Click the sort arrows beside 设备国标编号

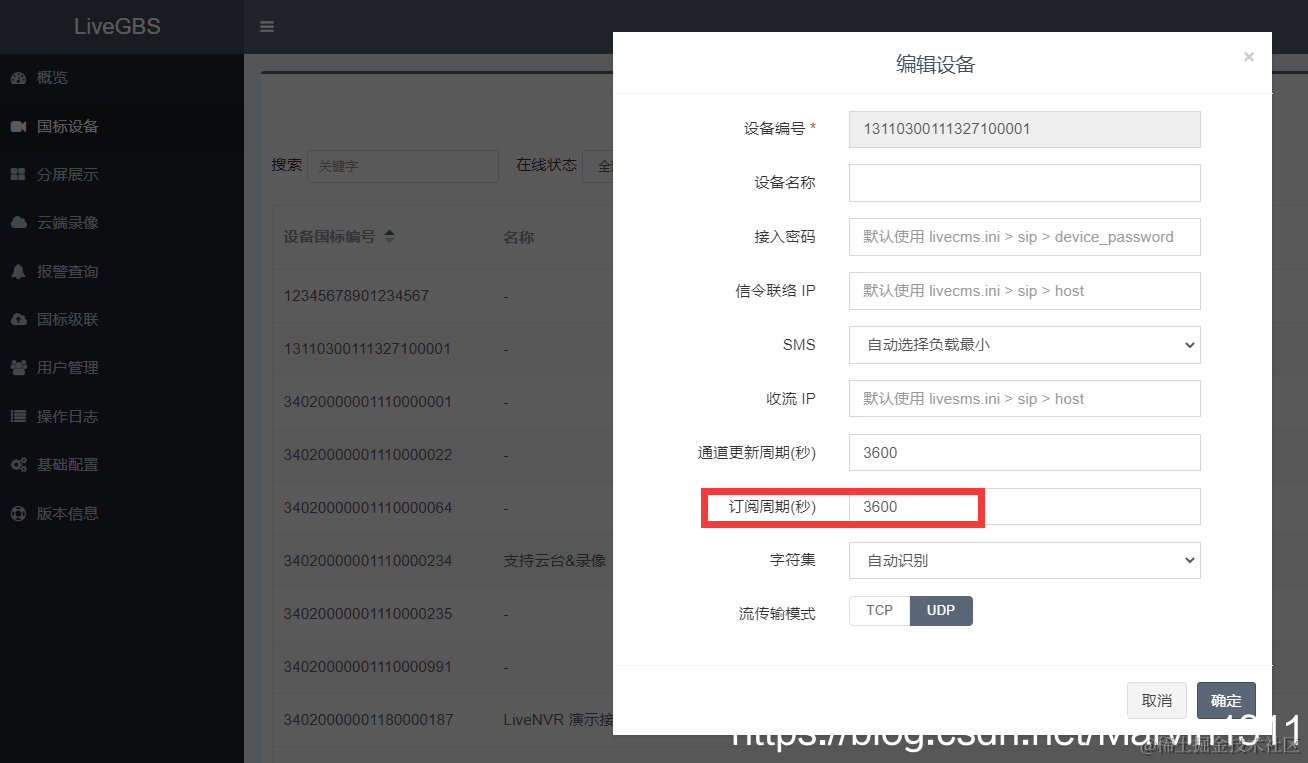pyautogui.click(x=389, y=237)
